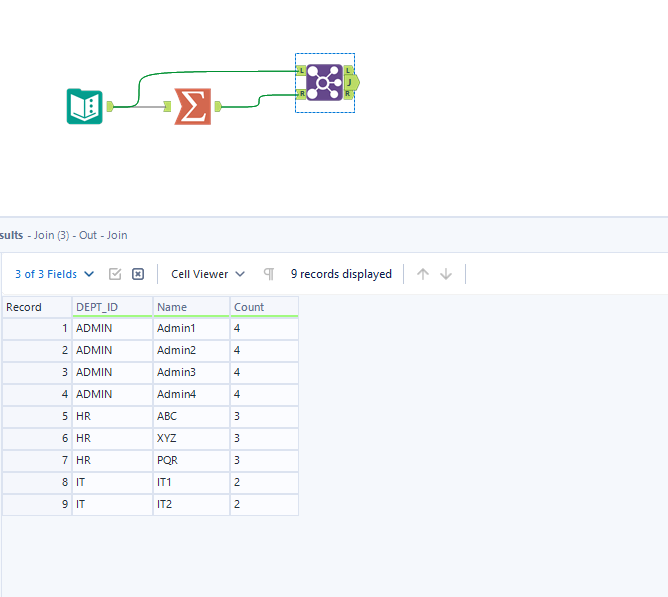The height and width of the screenshot is (597, 668).
Task: Click the up arrow to go to previous record
Action: pyautogui.click(x=423, y=274)
